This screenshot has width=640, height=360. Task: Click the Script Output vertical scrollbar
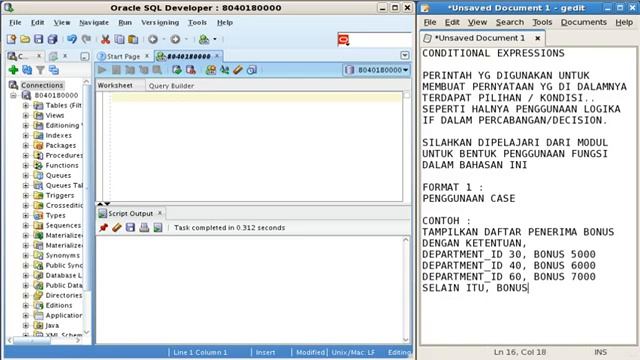(406, 290)
